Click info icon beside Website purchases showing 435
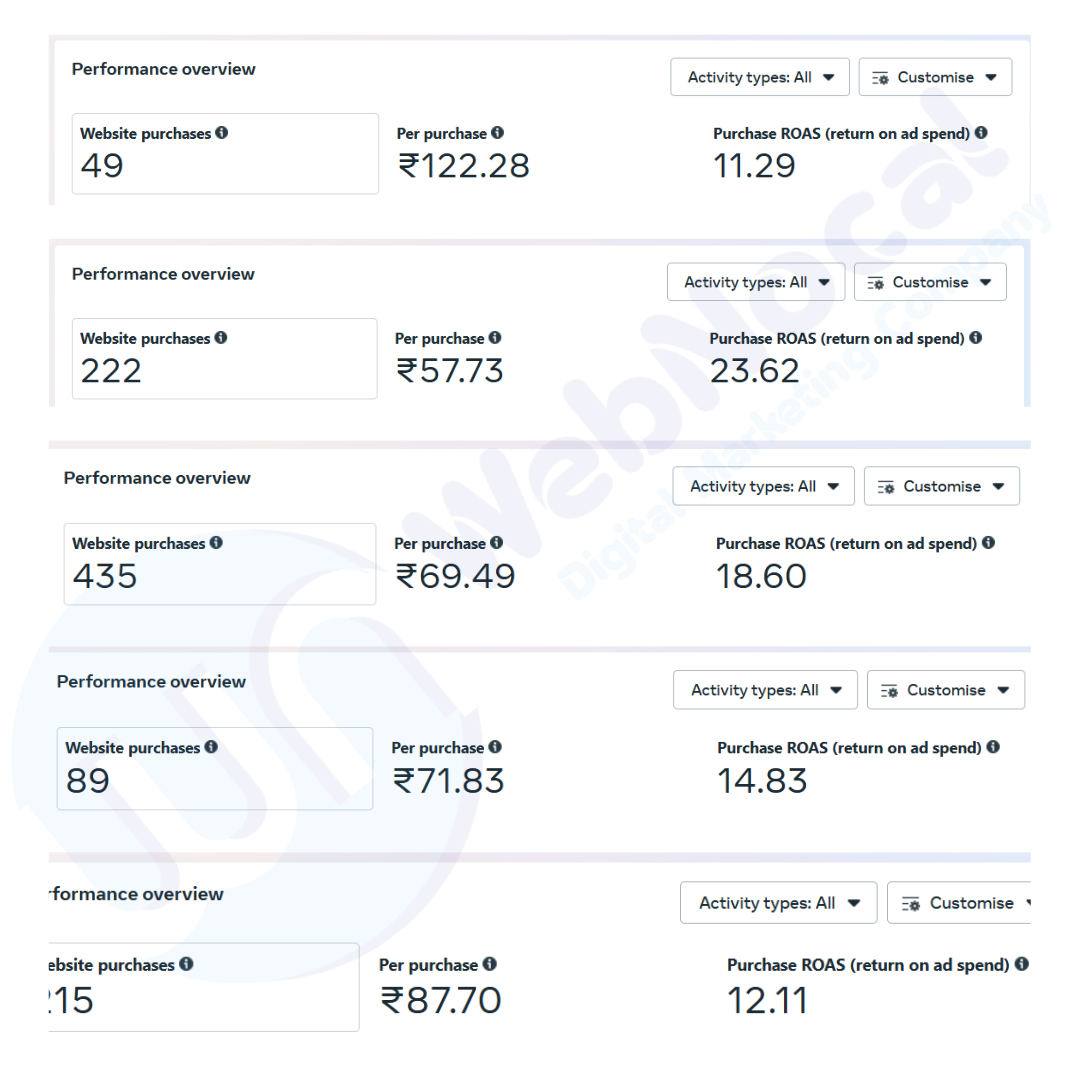 tap(216, 543)
